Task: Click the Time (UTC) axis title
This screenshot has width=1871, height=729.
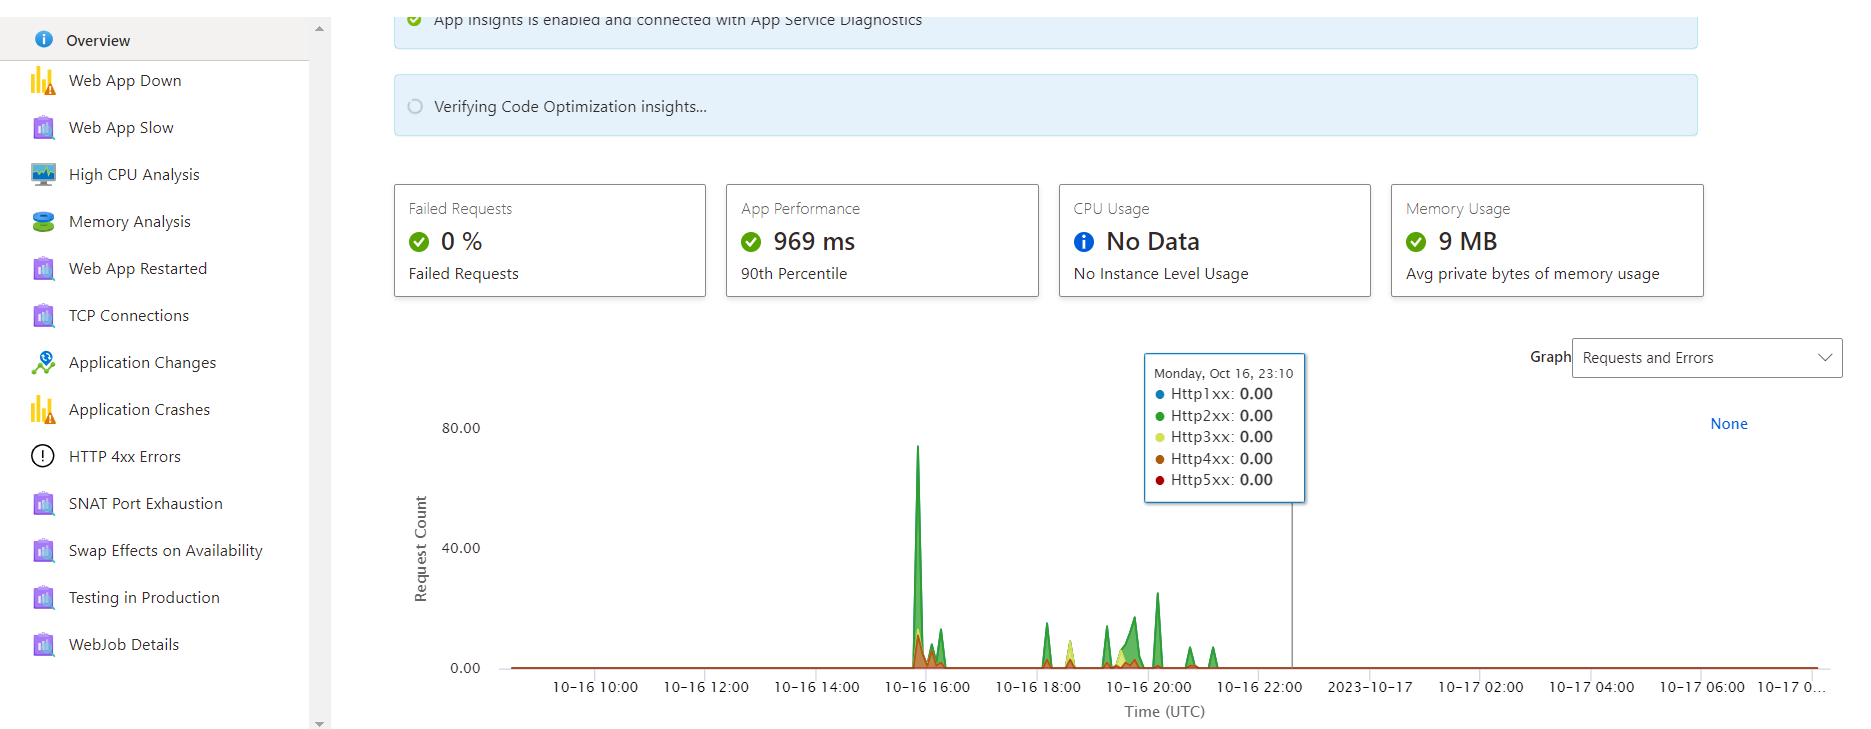Action: (1165, 712)
